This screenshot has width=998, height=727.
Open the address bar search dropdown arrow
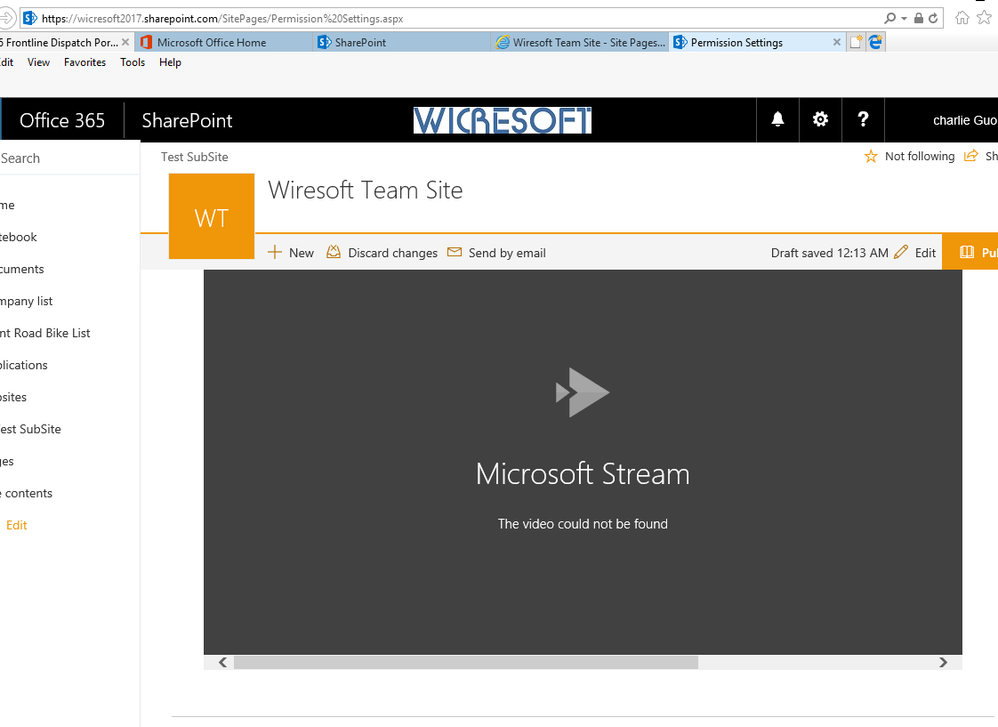[904, 18]
